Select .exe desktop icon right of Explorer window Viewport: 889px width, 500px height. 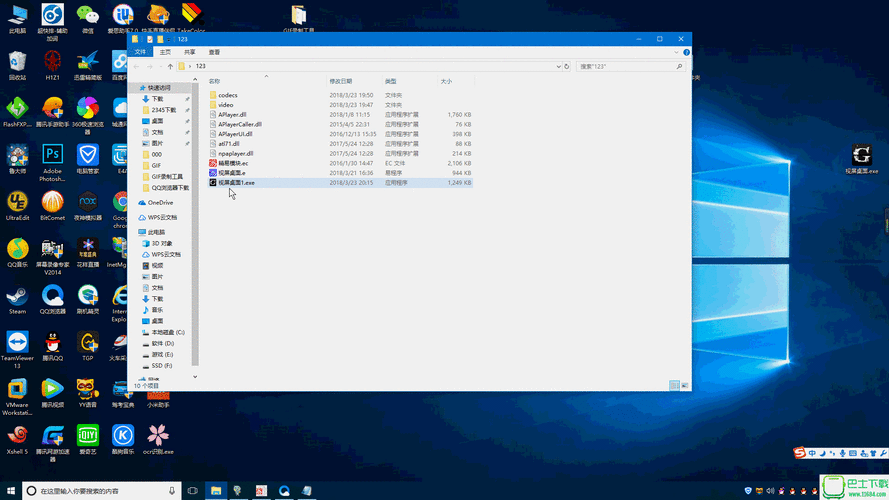coord(861,160)
